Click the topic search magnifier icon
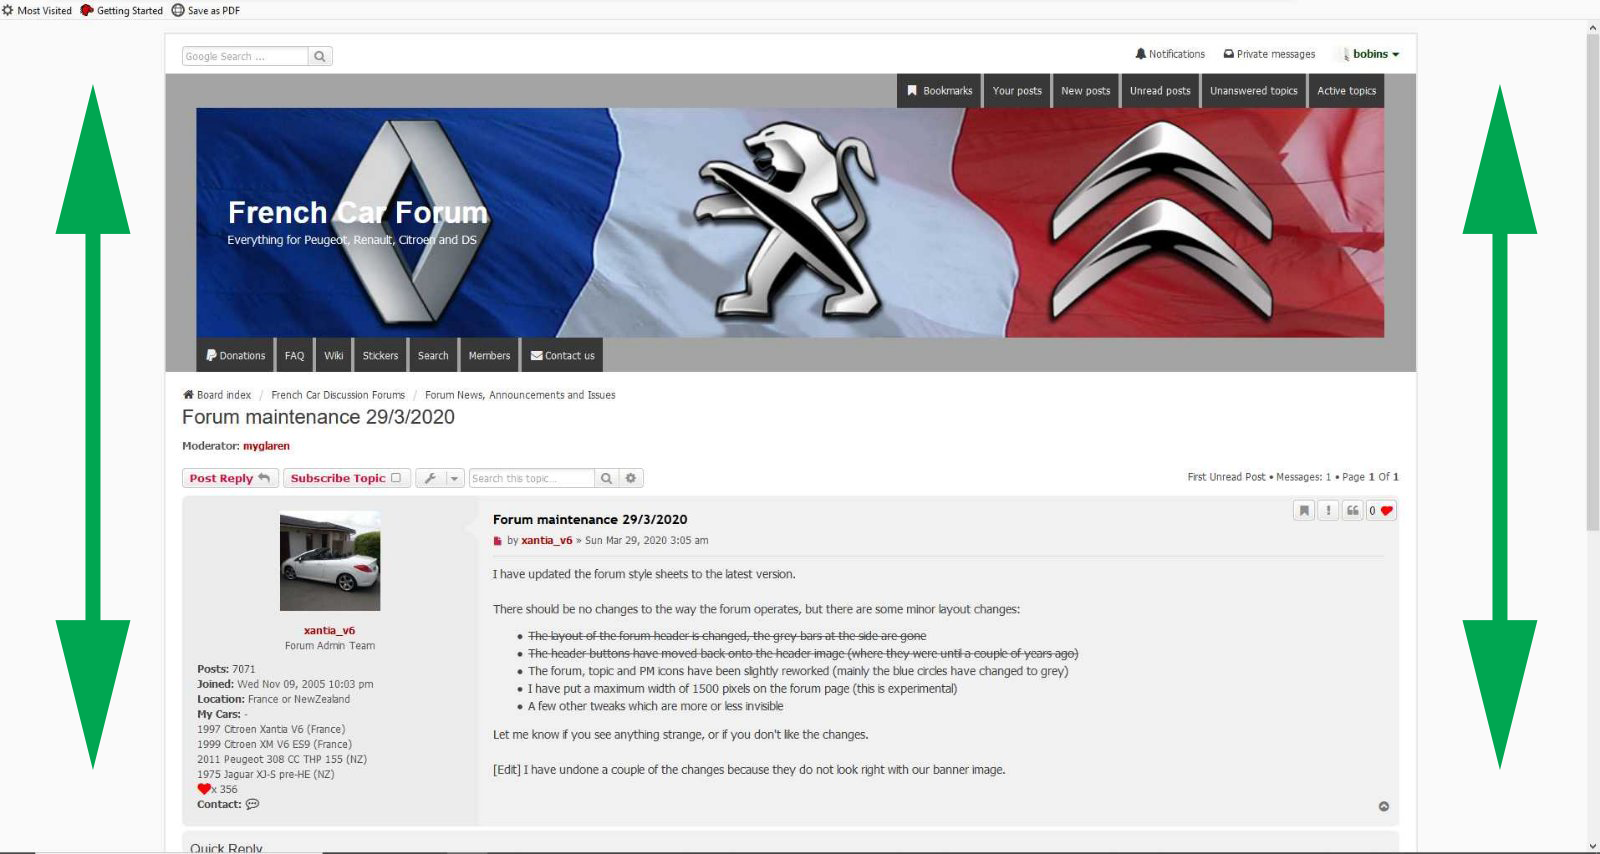 tap(606, 478)
